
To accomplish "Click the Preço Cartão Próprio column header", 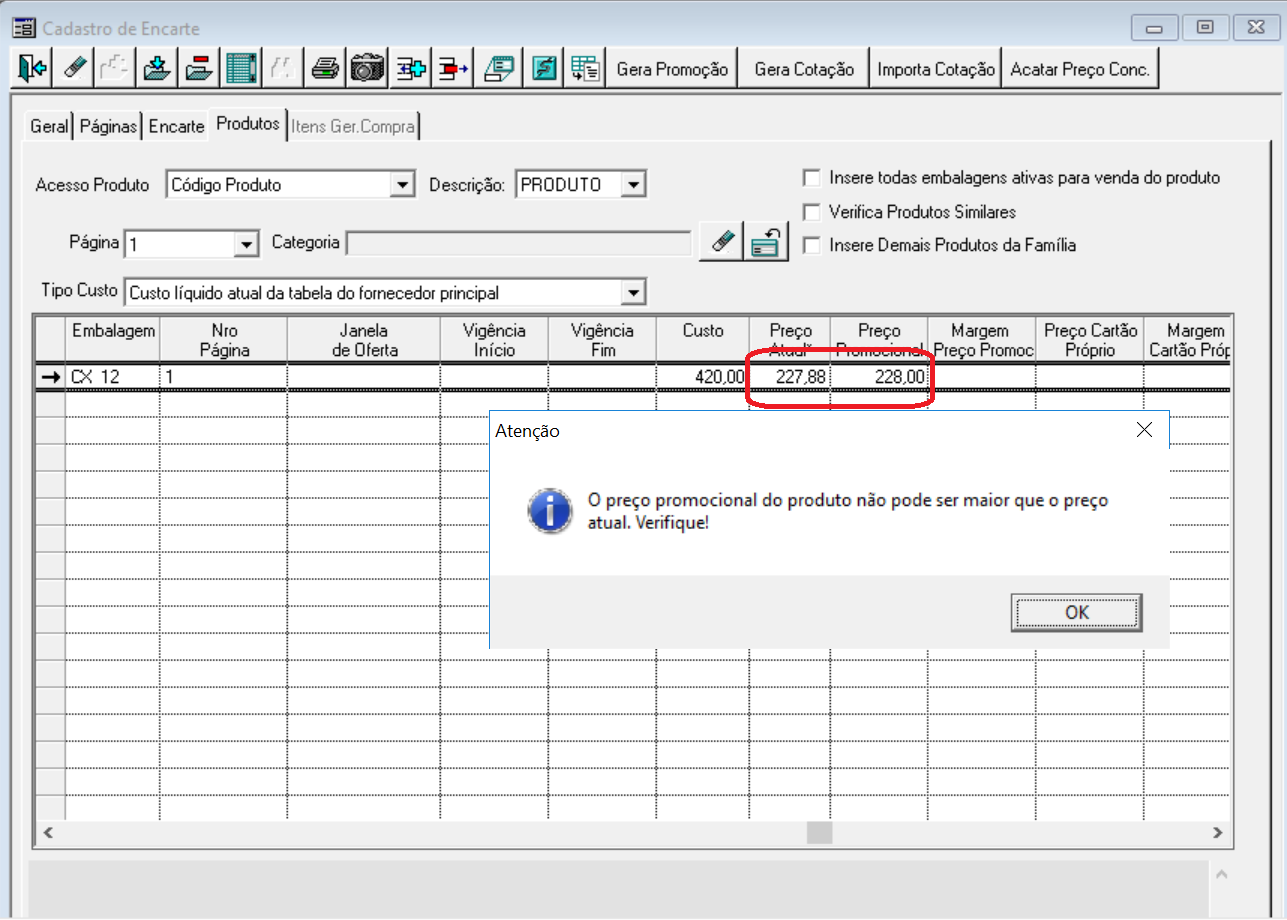I will click(1090, 340).
